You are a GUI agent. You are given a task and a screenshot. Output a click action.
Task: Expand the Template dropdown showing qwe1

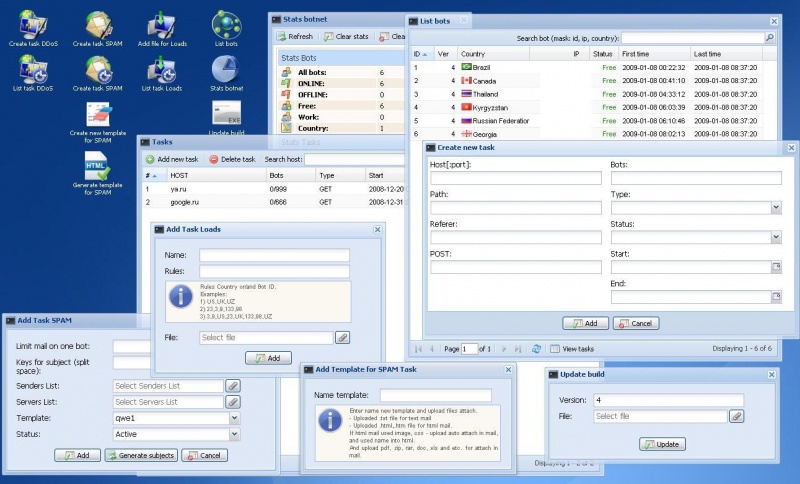click(233, 419)
